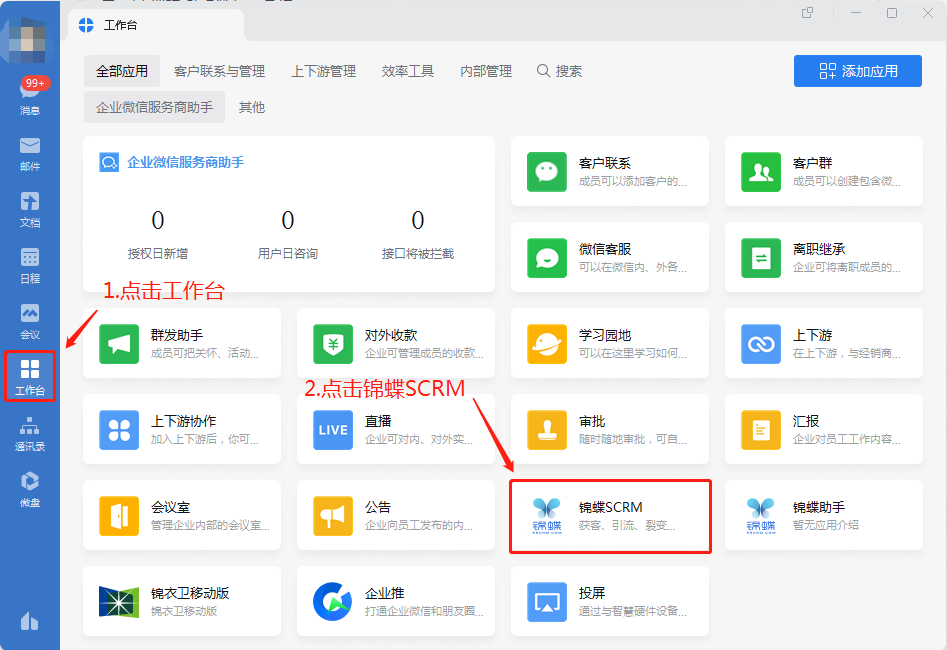
Task: Open 通讯录 contacts in the sidebar
Action: click(30, 434)
